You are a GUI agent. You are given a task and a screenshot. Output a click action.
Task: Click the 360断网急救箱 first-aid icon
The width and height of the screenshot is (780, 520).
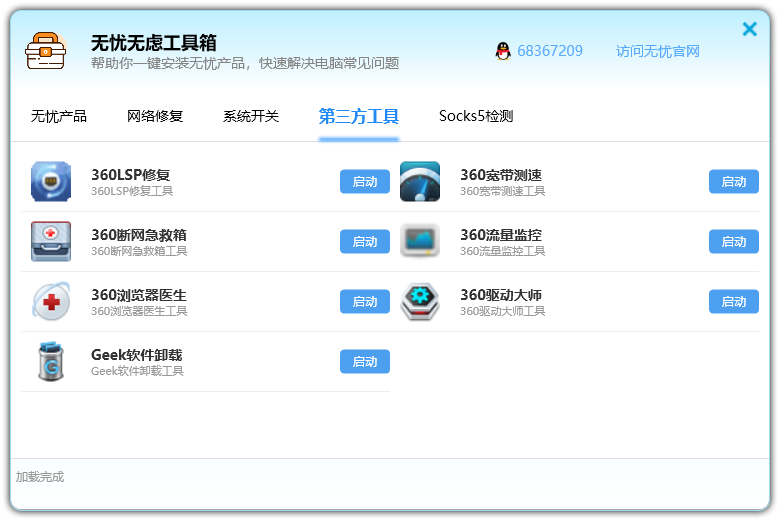pyautogui.click(x=51, y=241)
